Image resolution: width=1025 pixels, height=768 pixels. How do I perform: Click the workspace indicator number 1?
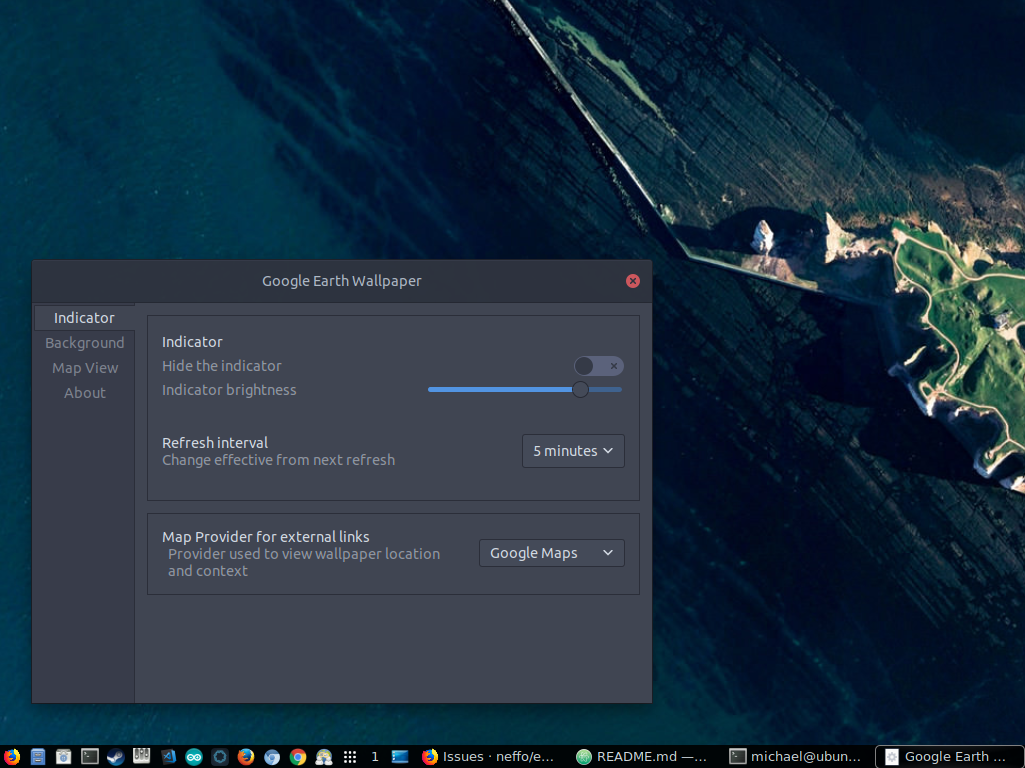(375, 757)
